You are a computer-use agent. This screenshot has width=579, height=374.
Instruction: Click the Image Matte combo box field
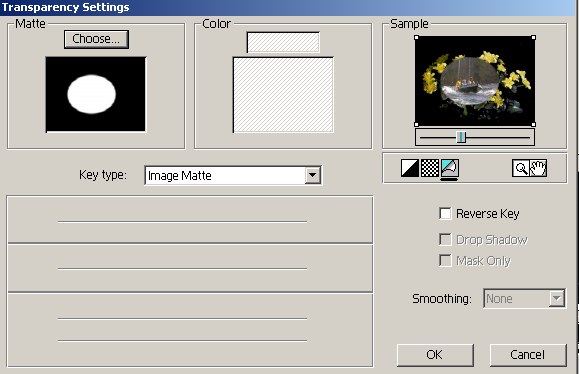point(233,175)
